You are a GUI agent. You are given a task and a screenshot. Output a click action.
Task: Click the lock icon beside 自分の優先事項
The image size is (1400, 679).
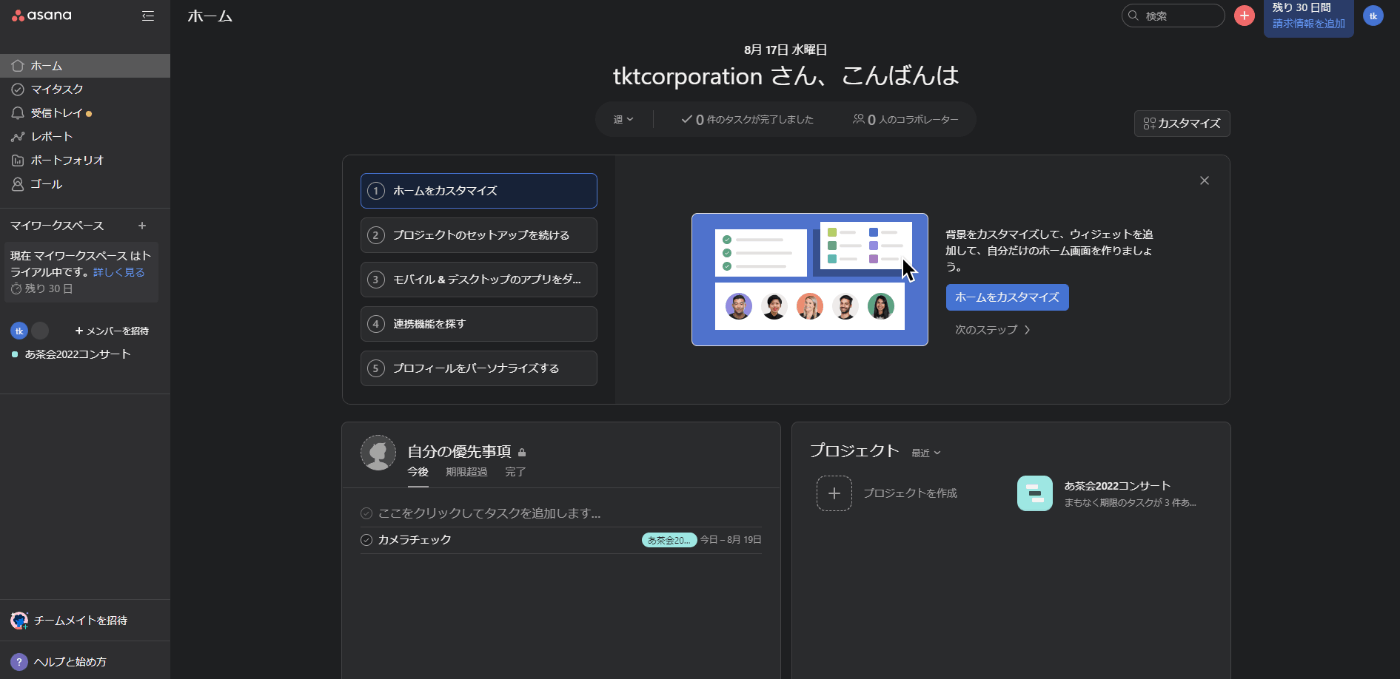[x=522, y=452]
